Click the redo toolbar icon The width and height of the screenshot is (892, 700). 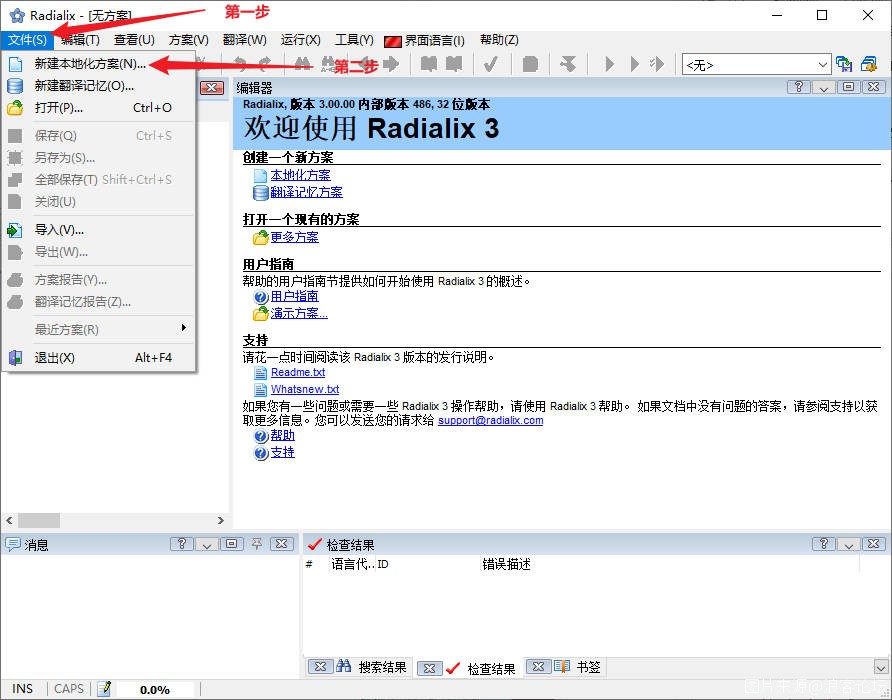pos(264,64)
